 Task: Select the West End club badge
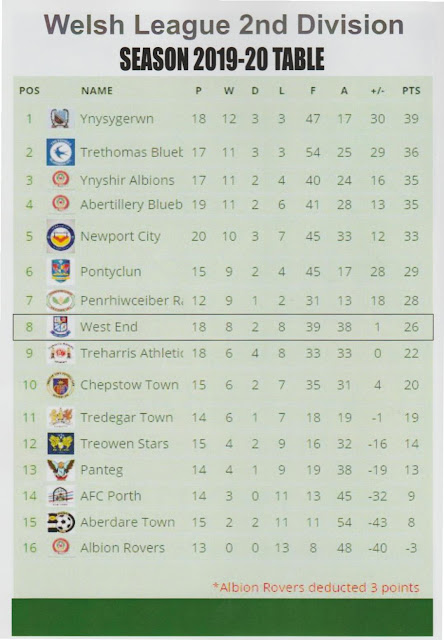[60, 327]
